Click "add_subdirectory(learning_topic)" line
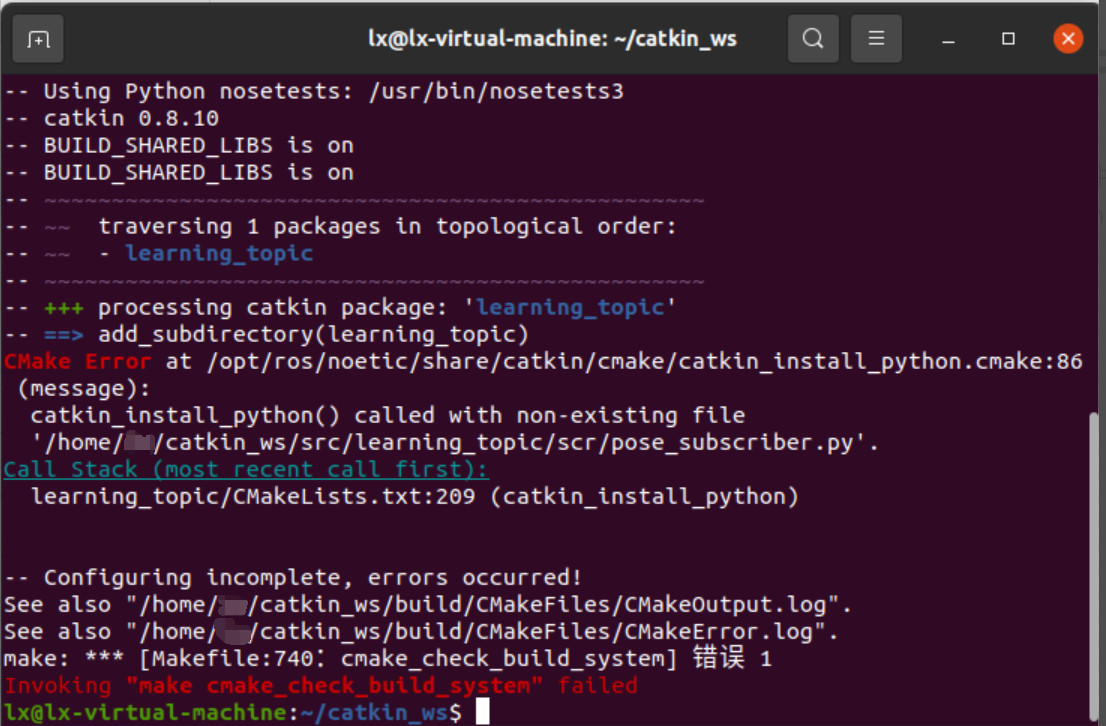Screen dimensions: 1106x726 point(313,334)
